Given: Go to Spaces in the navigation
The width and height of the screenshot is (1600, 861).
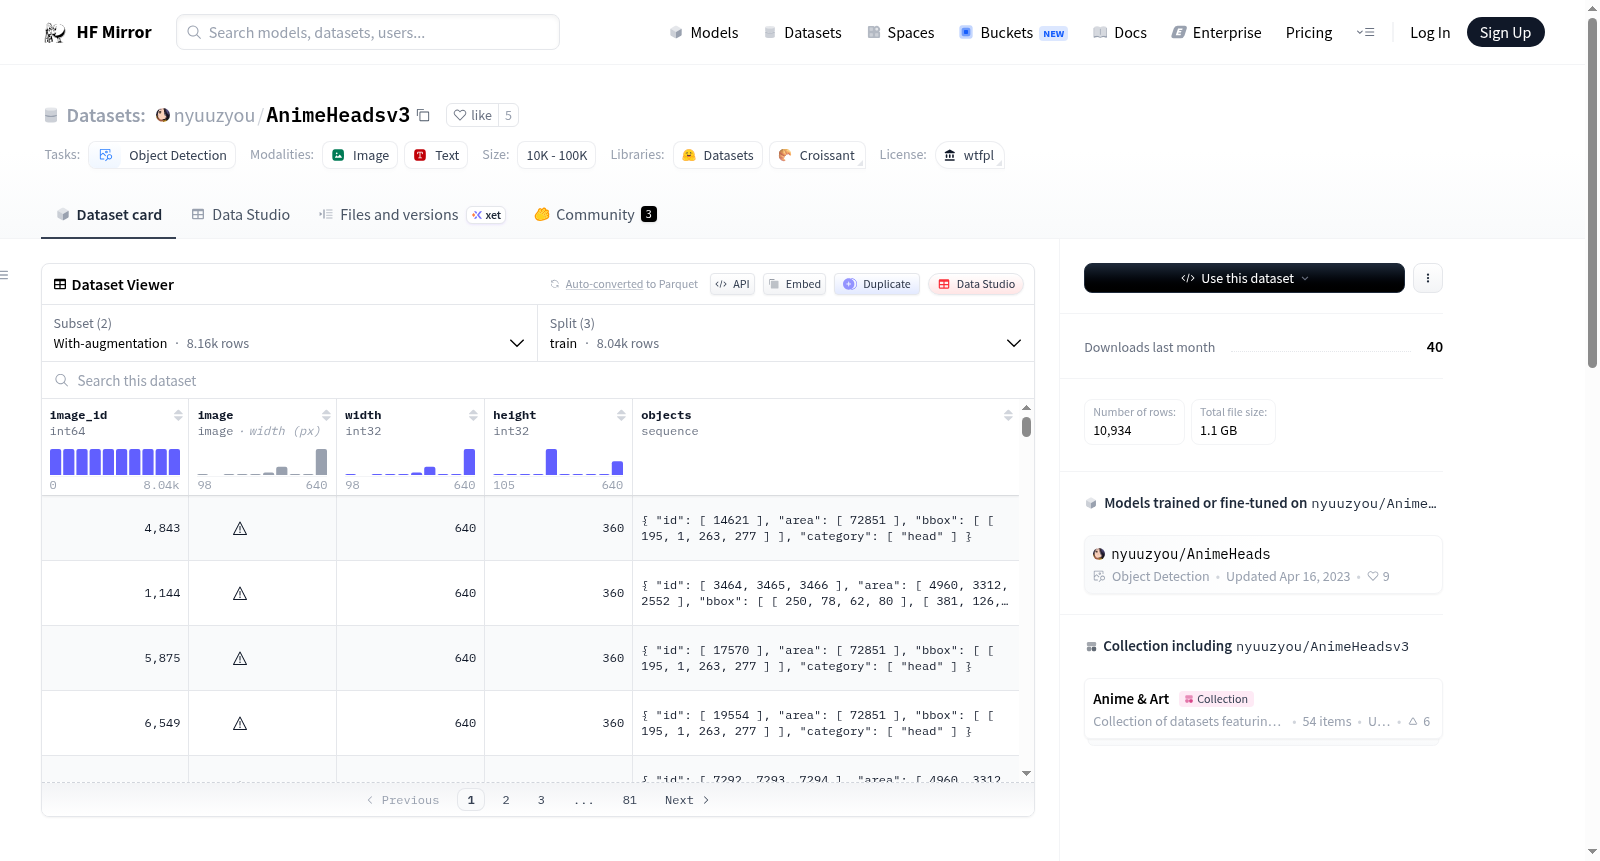Looking at the screenshot, I should click(901, 33).
